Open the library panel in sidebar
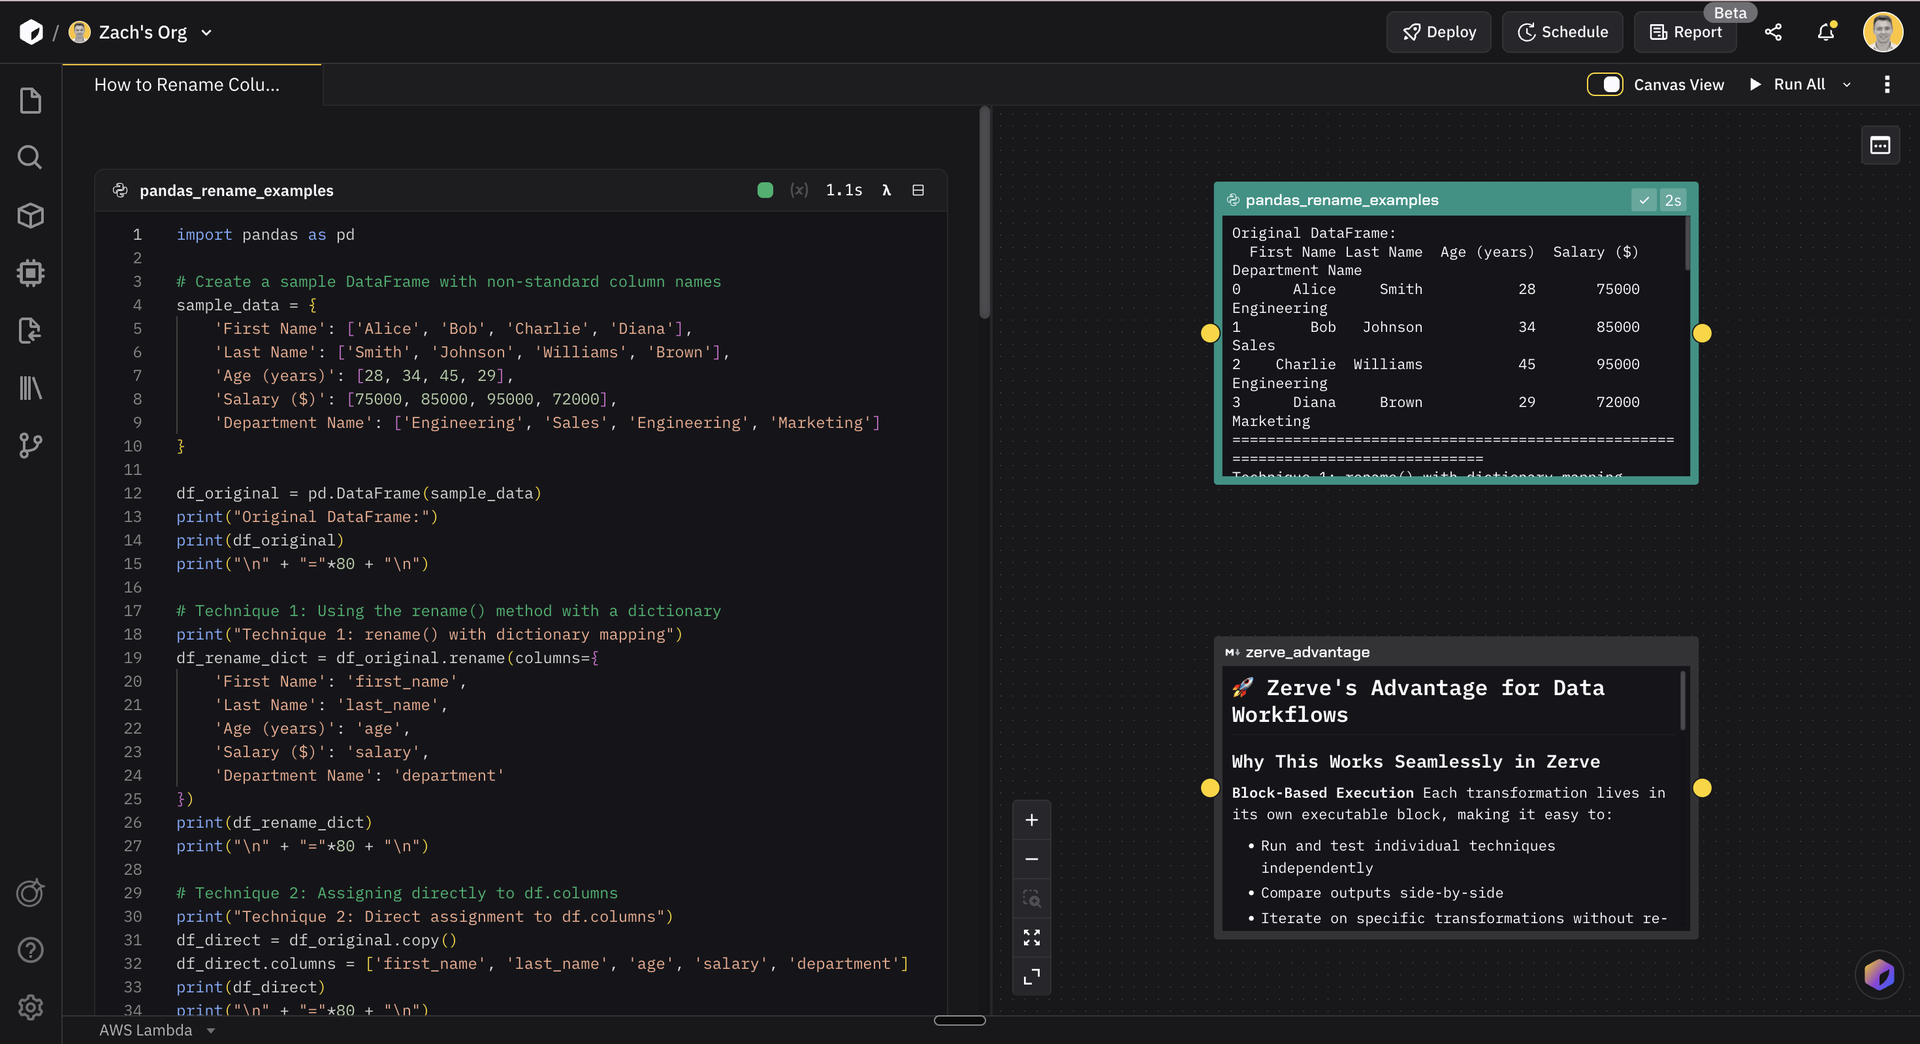This screenshot has height=1044, width=1920. [30, 388]
